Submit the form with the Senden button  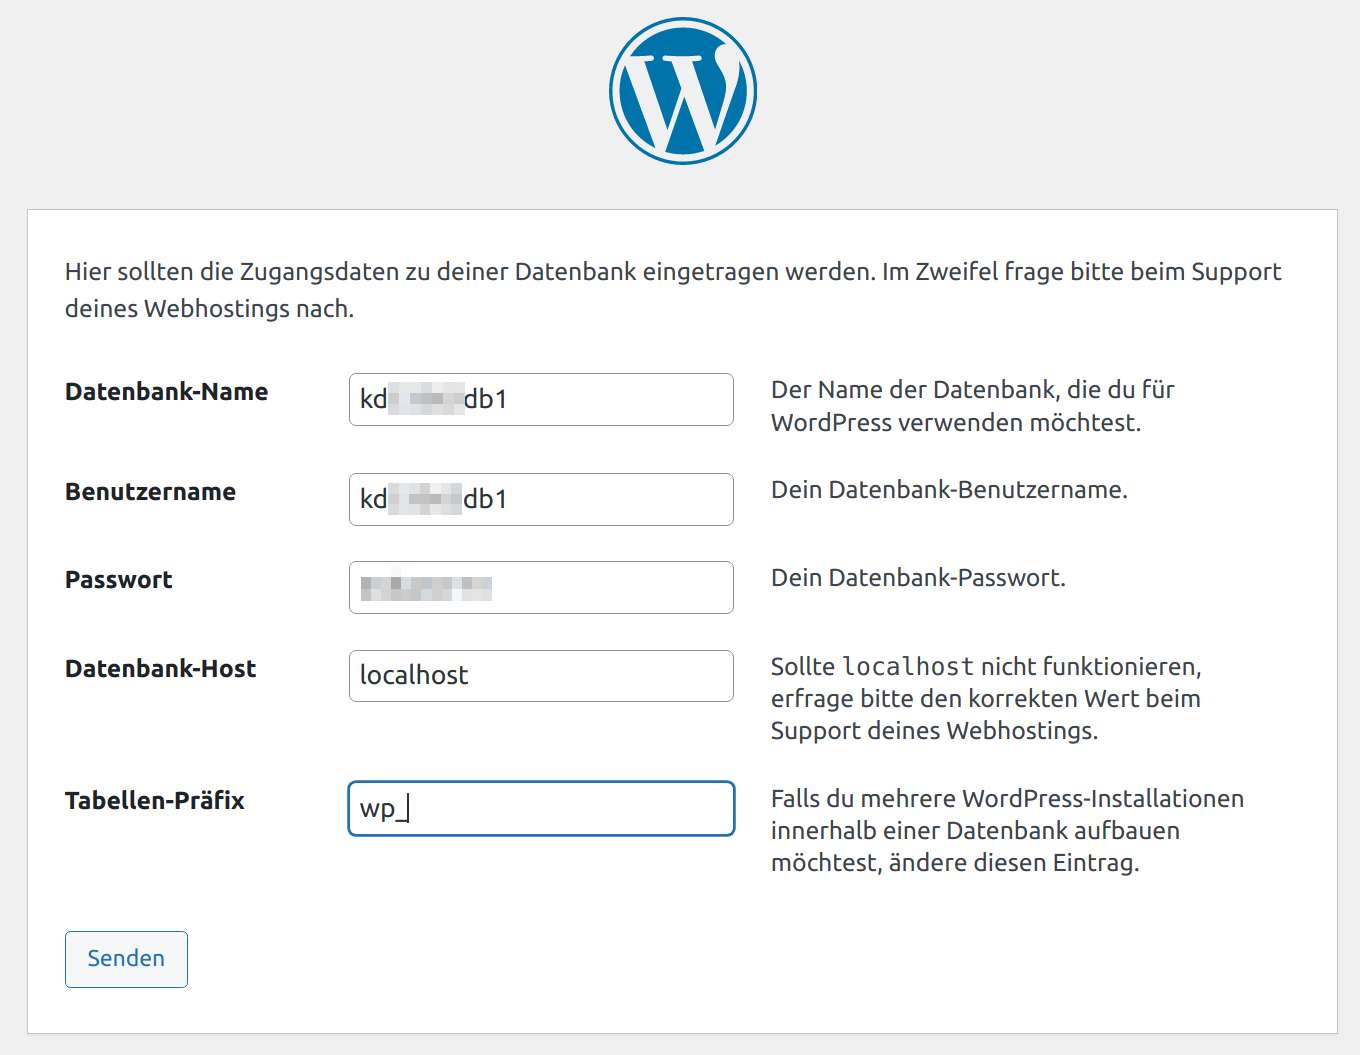coord(126,959)
